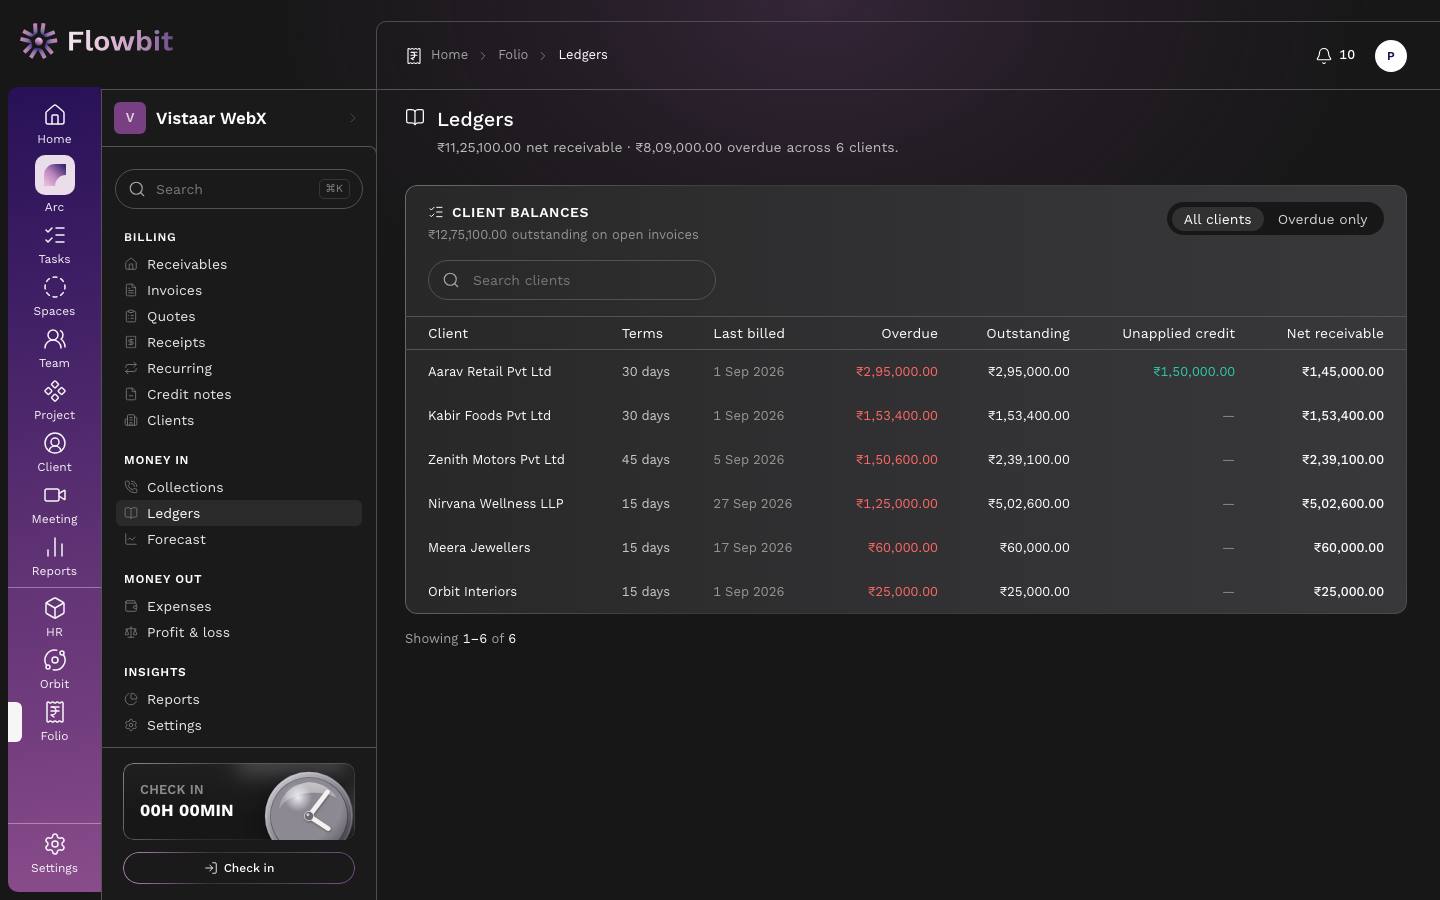Filter balances to Overdue only

[1322, 219]
